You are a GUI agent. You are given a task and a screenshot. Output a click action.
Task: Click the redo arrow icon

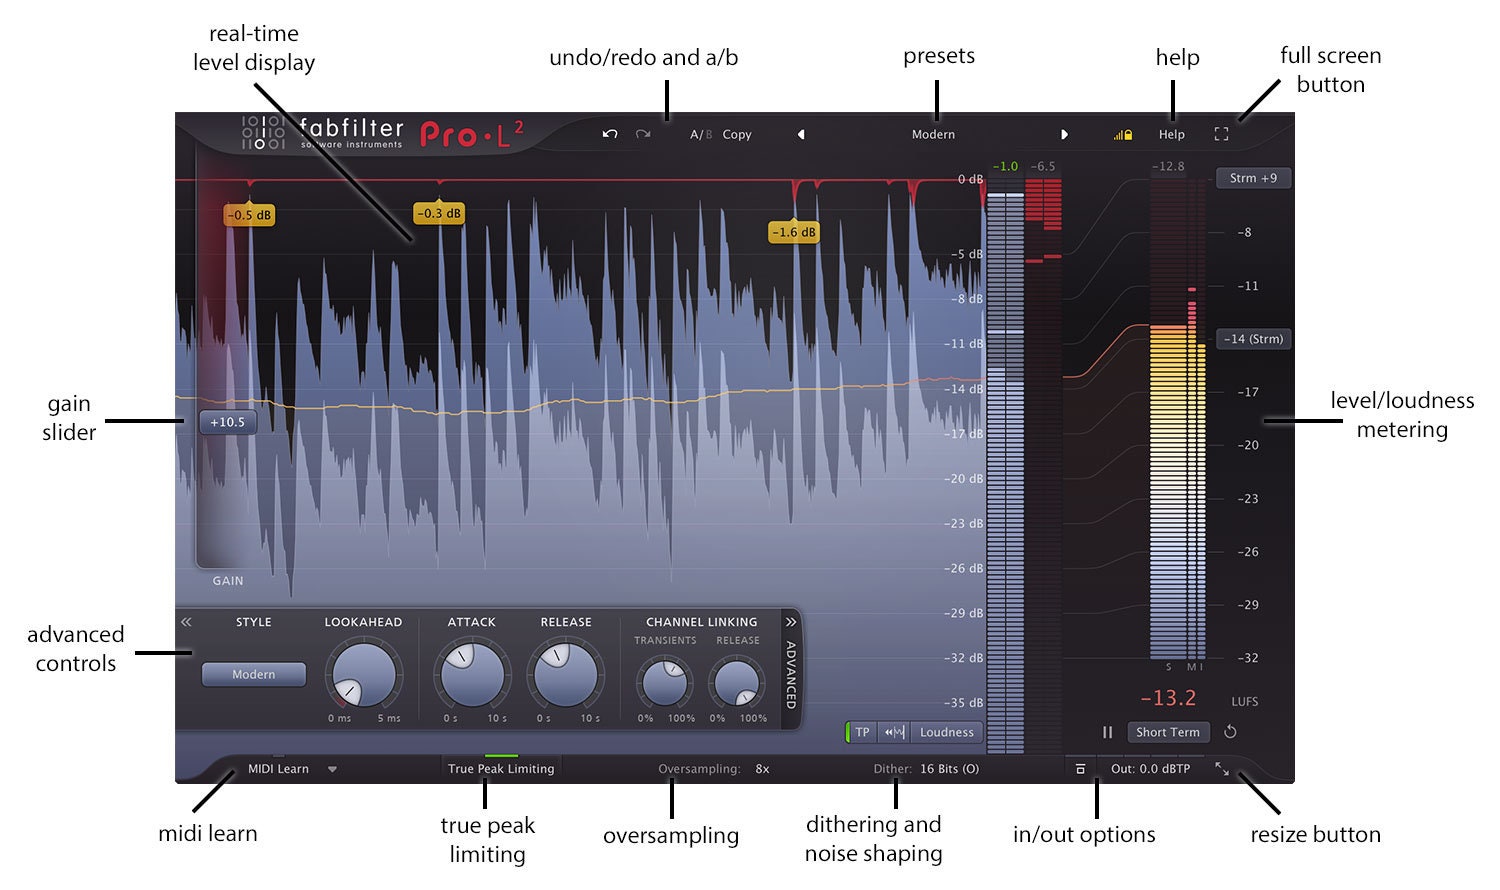coord(643,134)
